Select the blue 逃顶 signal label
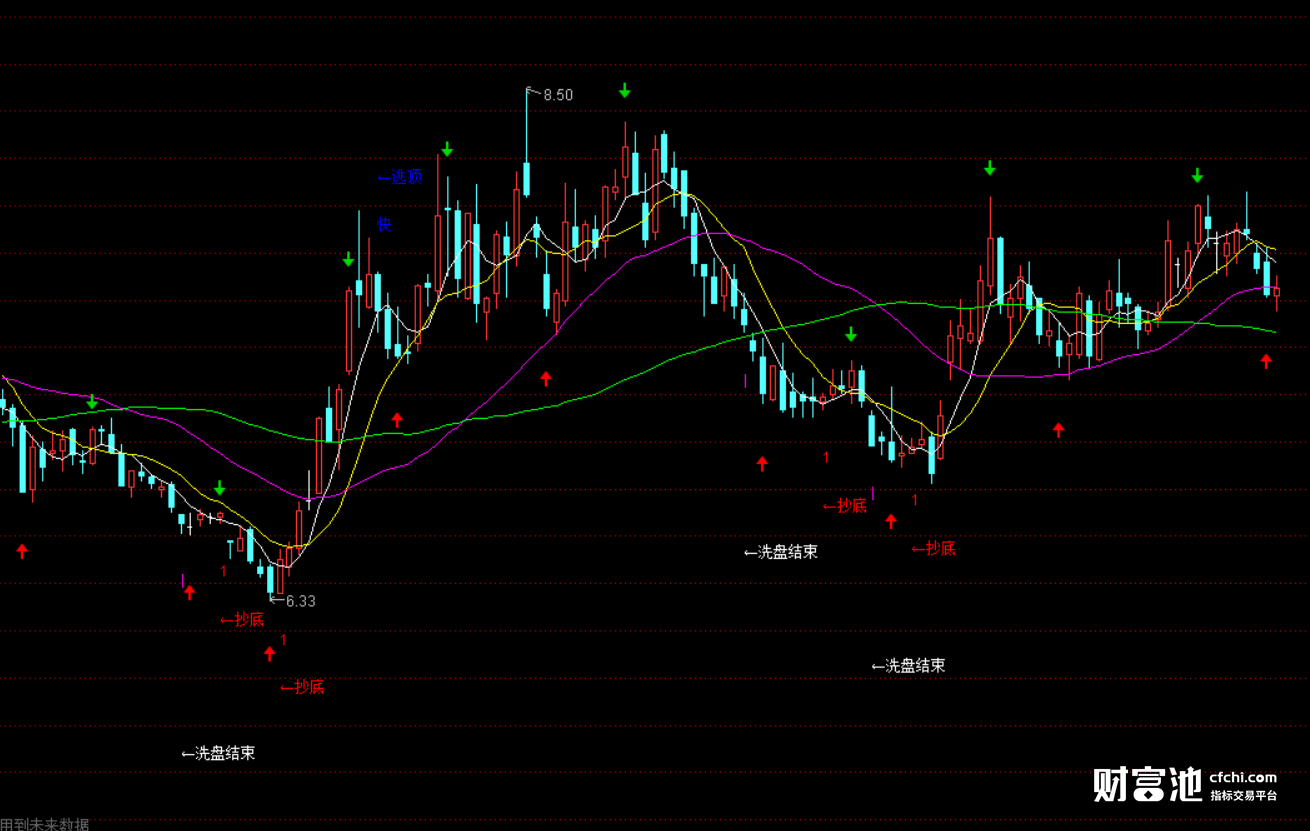Viewport: 1310px width, 831px height. pyautogui.click(x=400, y=177)
